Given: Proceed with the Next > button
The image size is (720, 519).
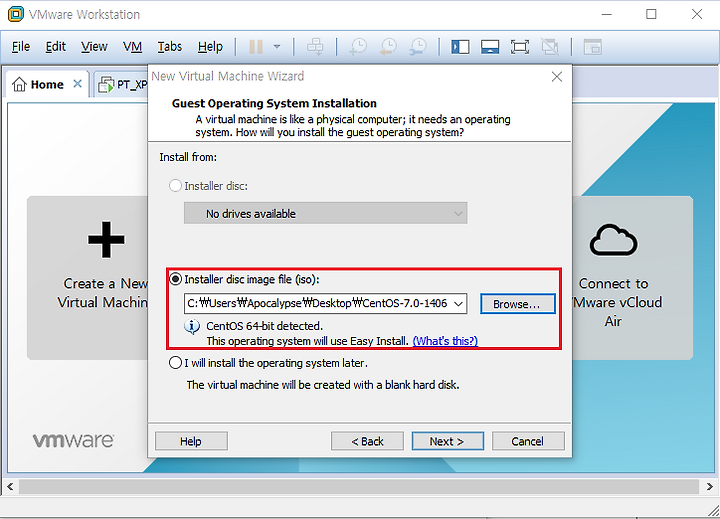Looking at the screenshot, I should pyautogui.click(x=448, y=441).
